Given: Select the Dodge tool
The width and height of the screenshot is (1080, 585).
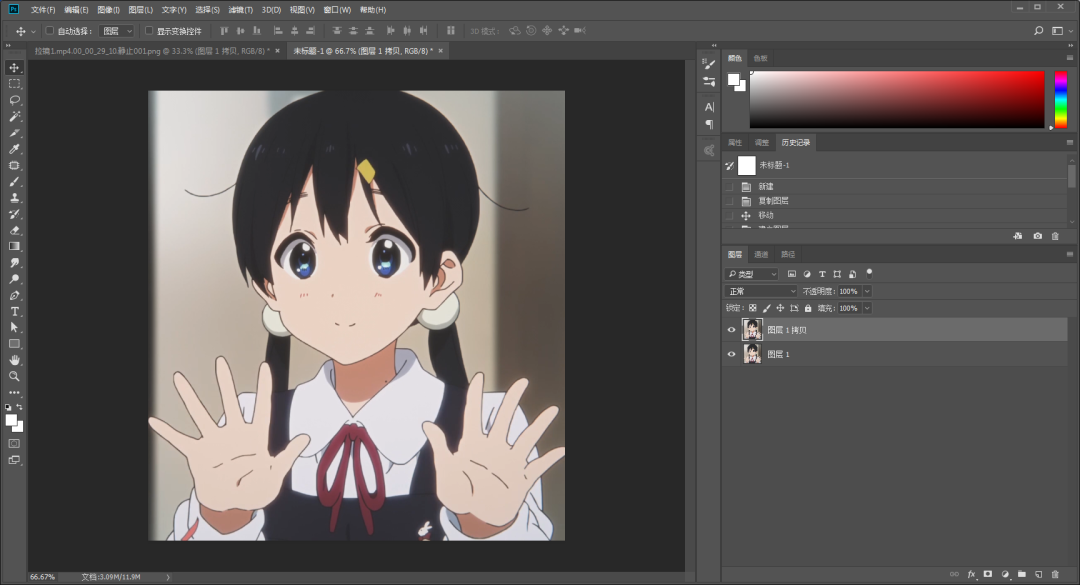Looking at the screenshot, I should tap(14, 279).
